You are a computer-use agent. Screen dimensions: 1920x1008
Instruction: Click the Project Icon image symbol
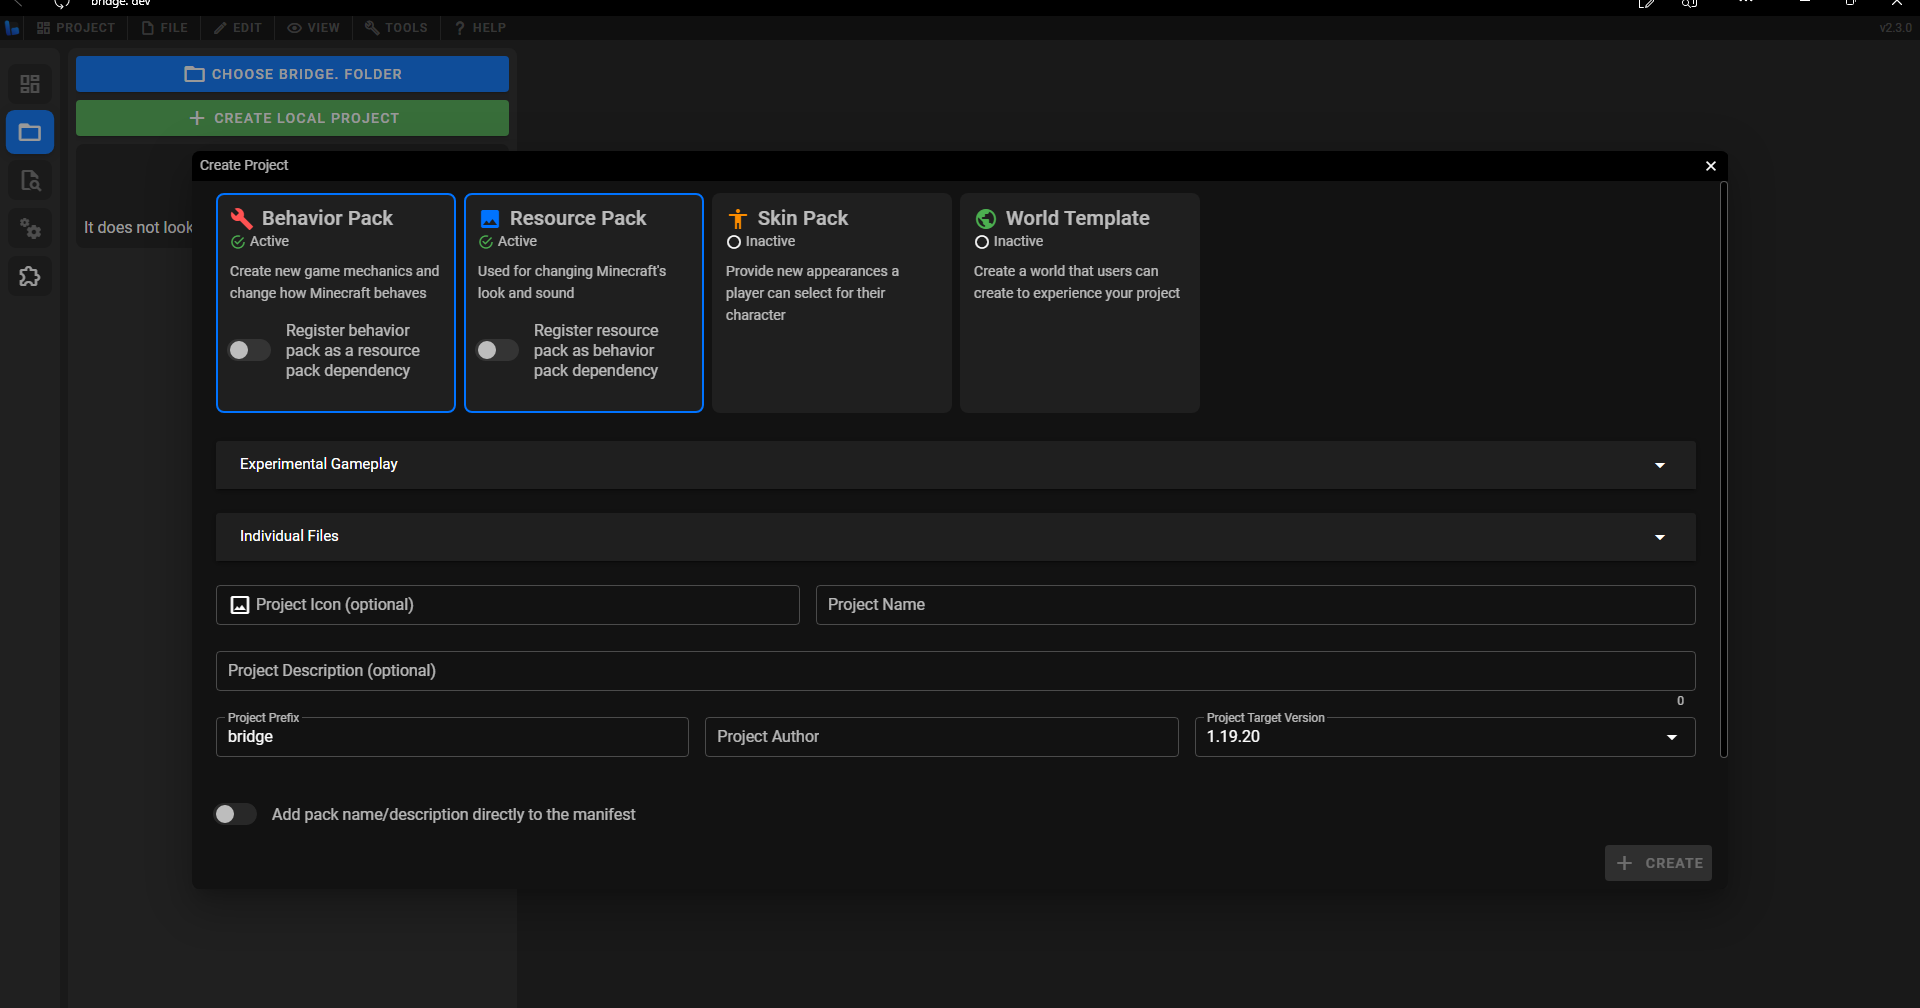click(240, 605)
